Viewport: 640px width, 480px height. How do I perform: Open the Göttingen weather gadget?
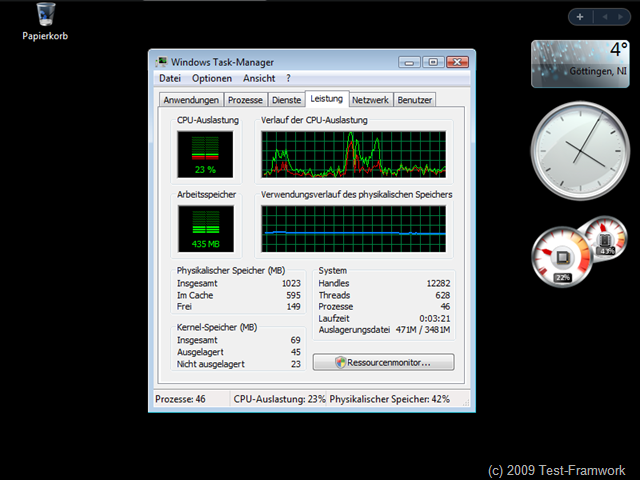(x=580, y=64)
